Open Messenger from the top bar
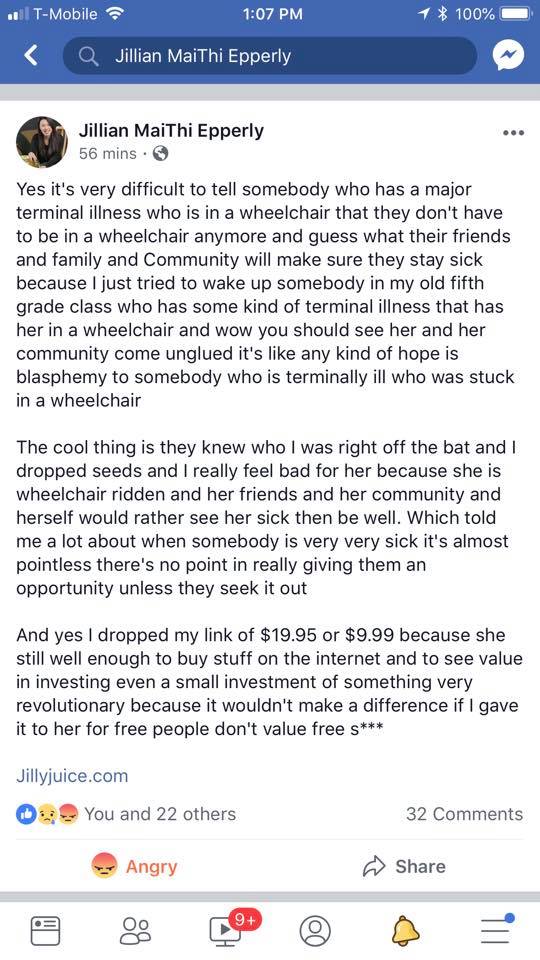 coord(508,56)
